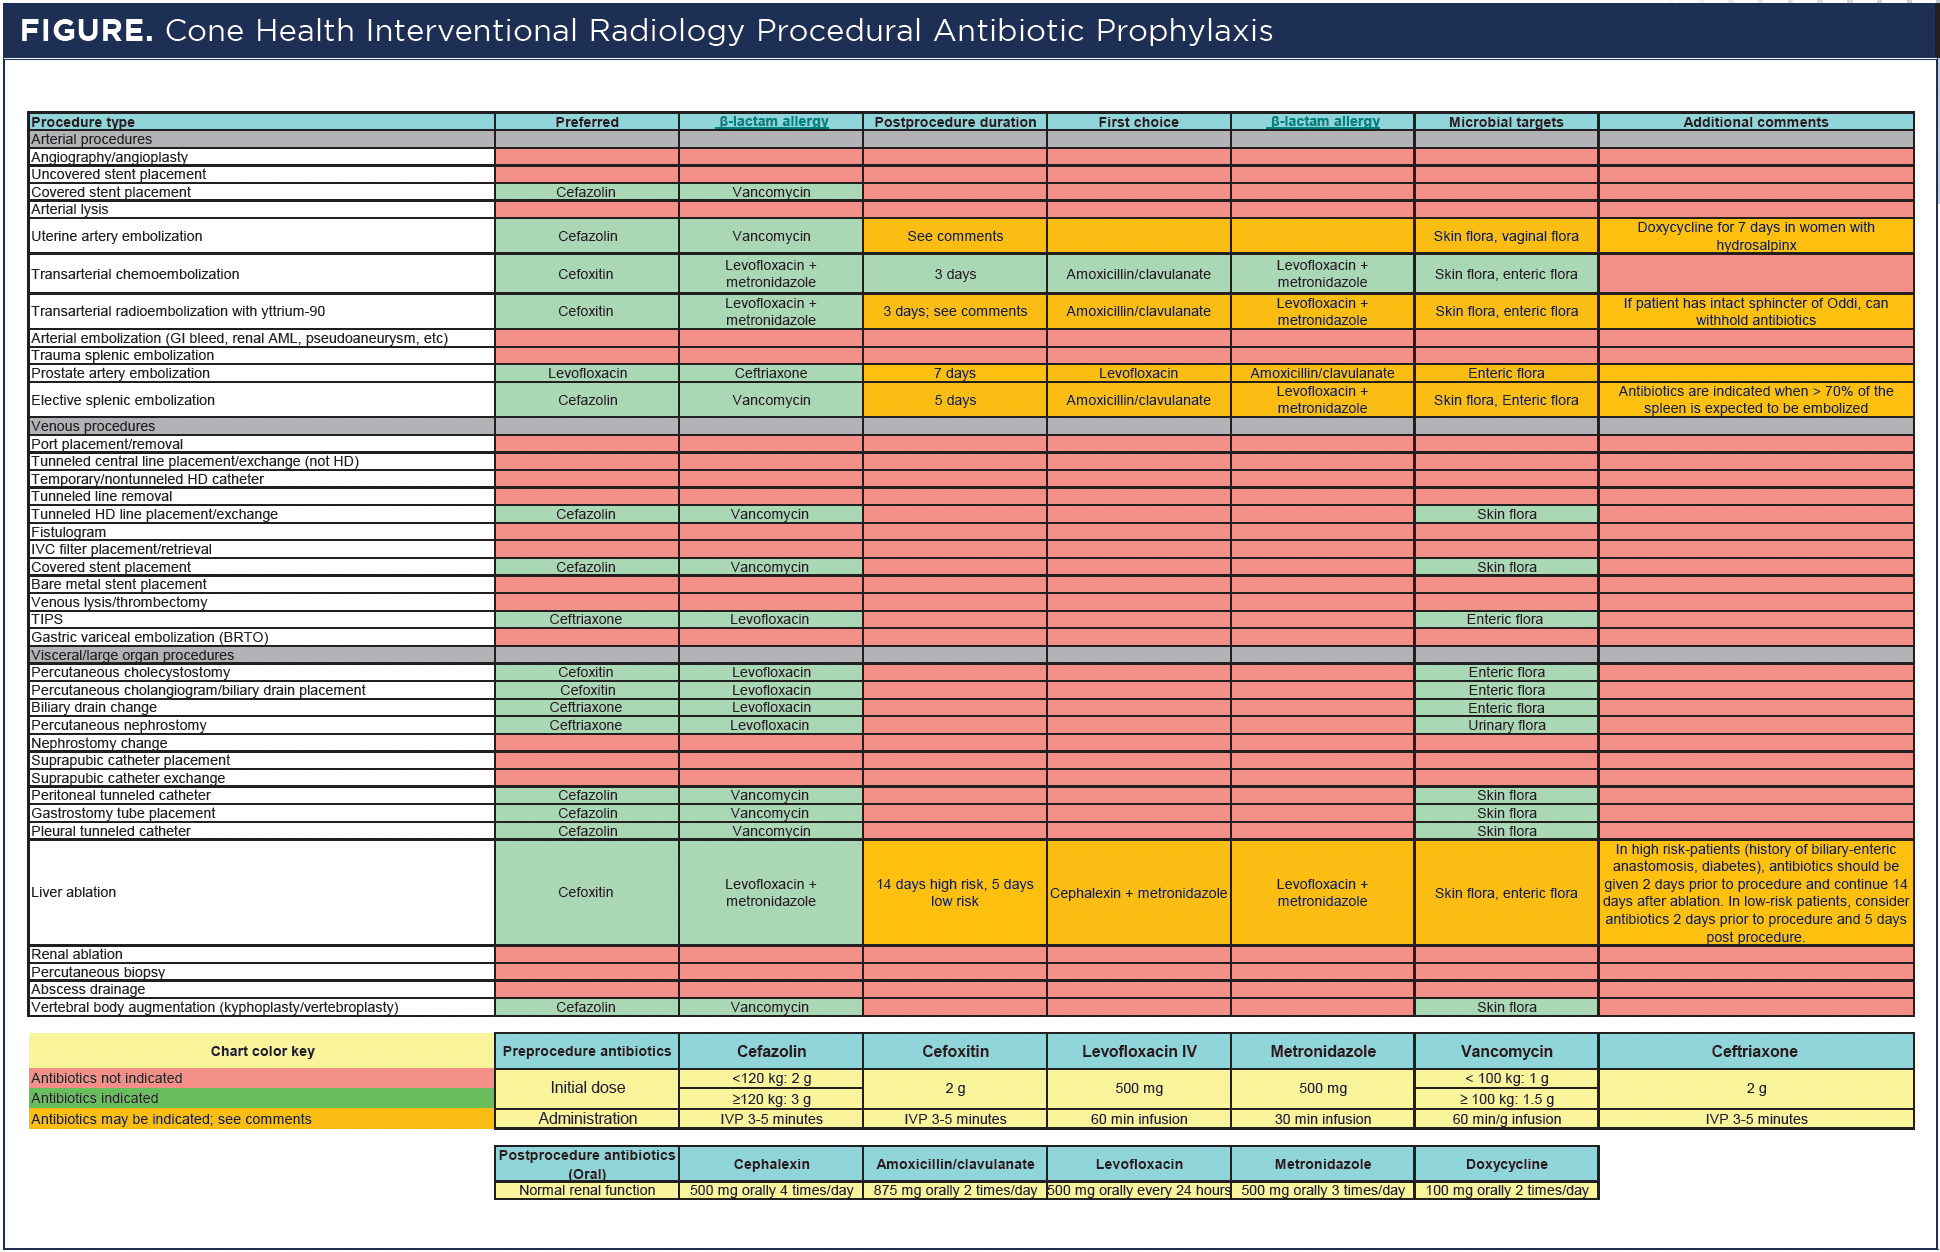Click the orange Antibiotics may be indicated swatch
1940x1252 pixels.
point(262,1119)
